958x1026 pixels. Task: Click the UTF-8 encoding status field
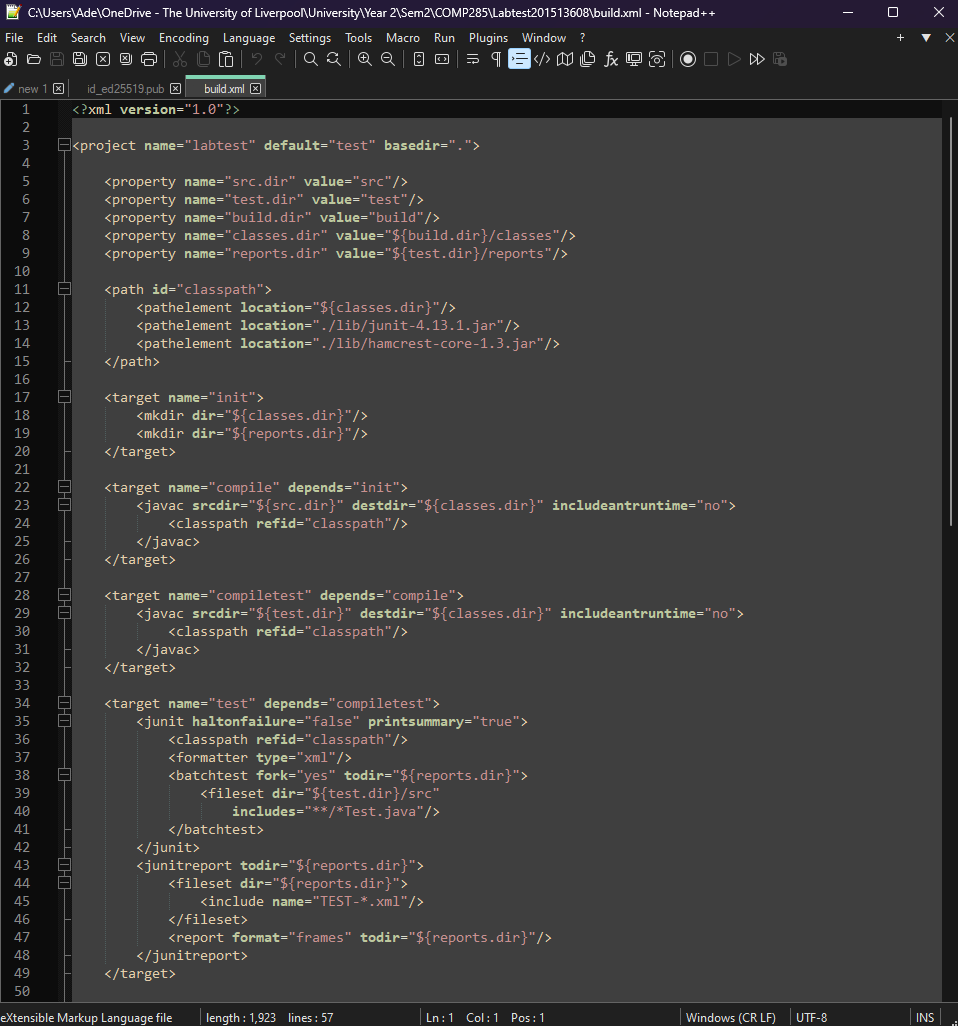(811, 1018)
